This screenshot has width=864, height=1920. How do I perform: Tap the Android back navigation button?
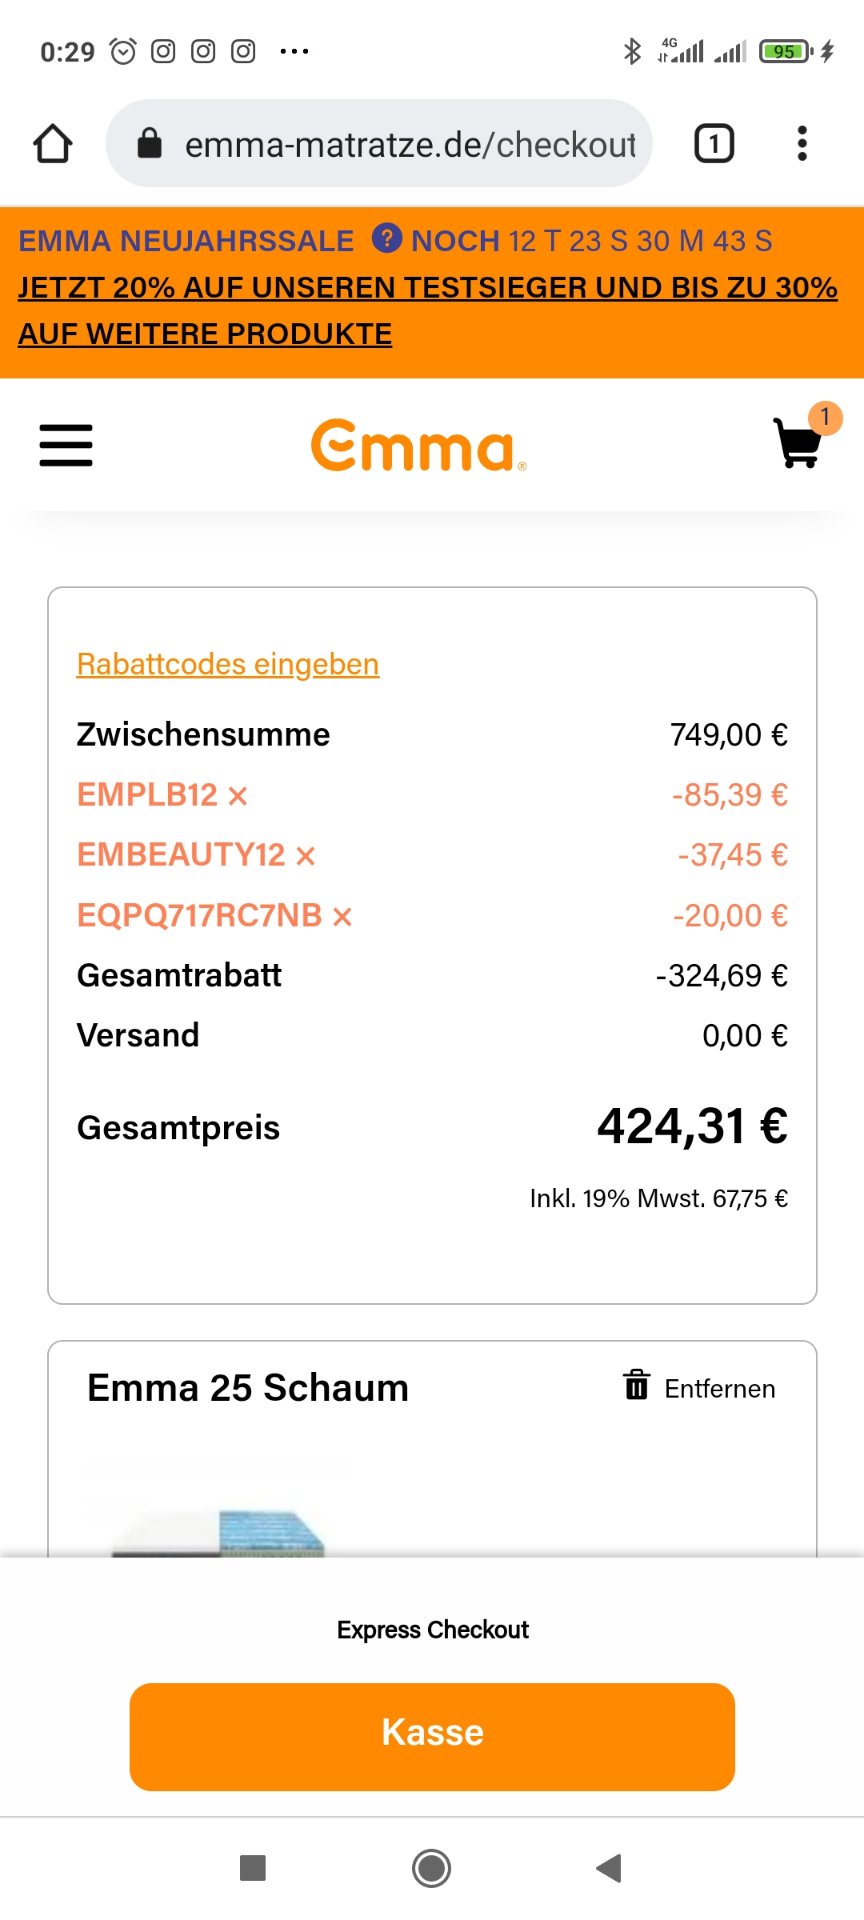coord(608,1868)
